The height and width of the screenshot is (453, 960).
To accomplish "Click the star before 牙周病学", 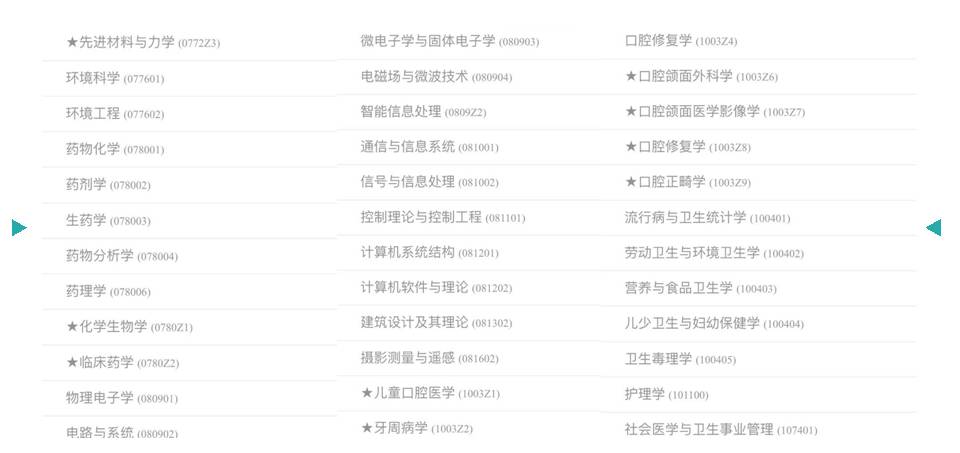I will click(367, 428).
